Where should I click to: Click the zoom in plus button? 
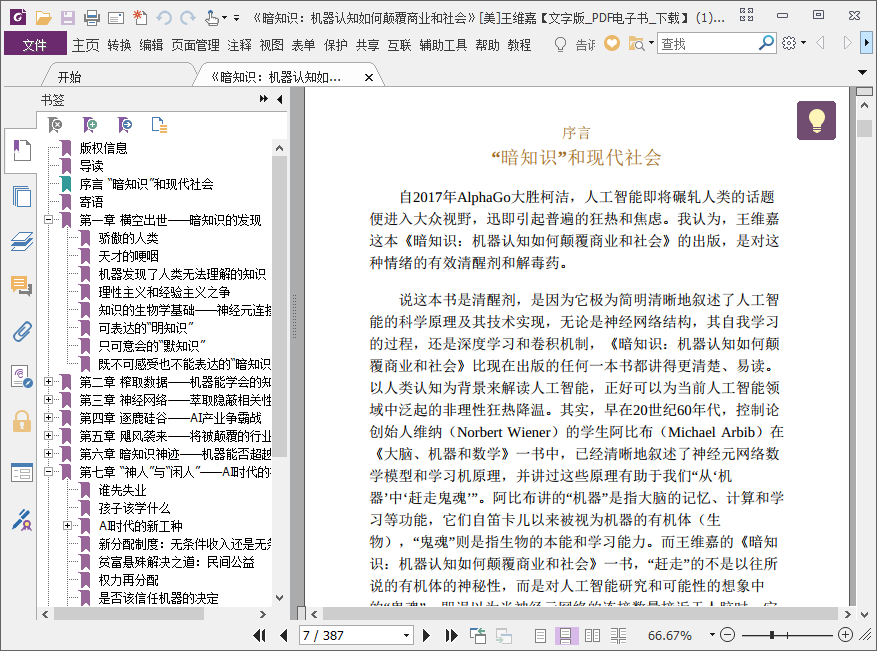coord(845,635)
